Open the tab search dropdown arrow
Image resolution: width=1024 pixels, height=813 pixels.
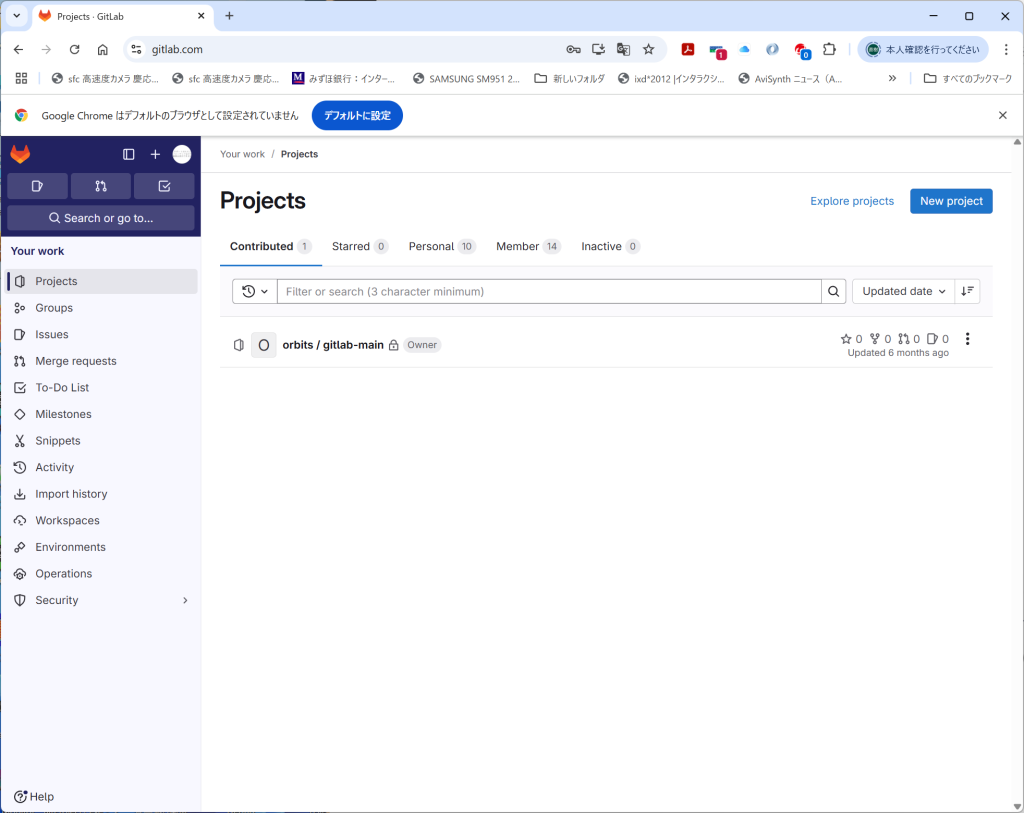point(16,16)
